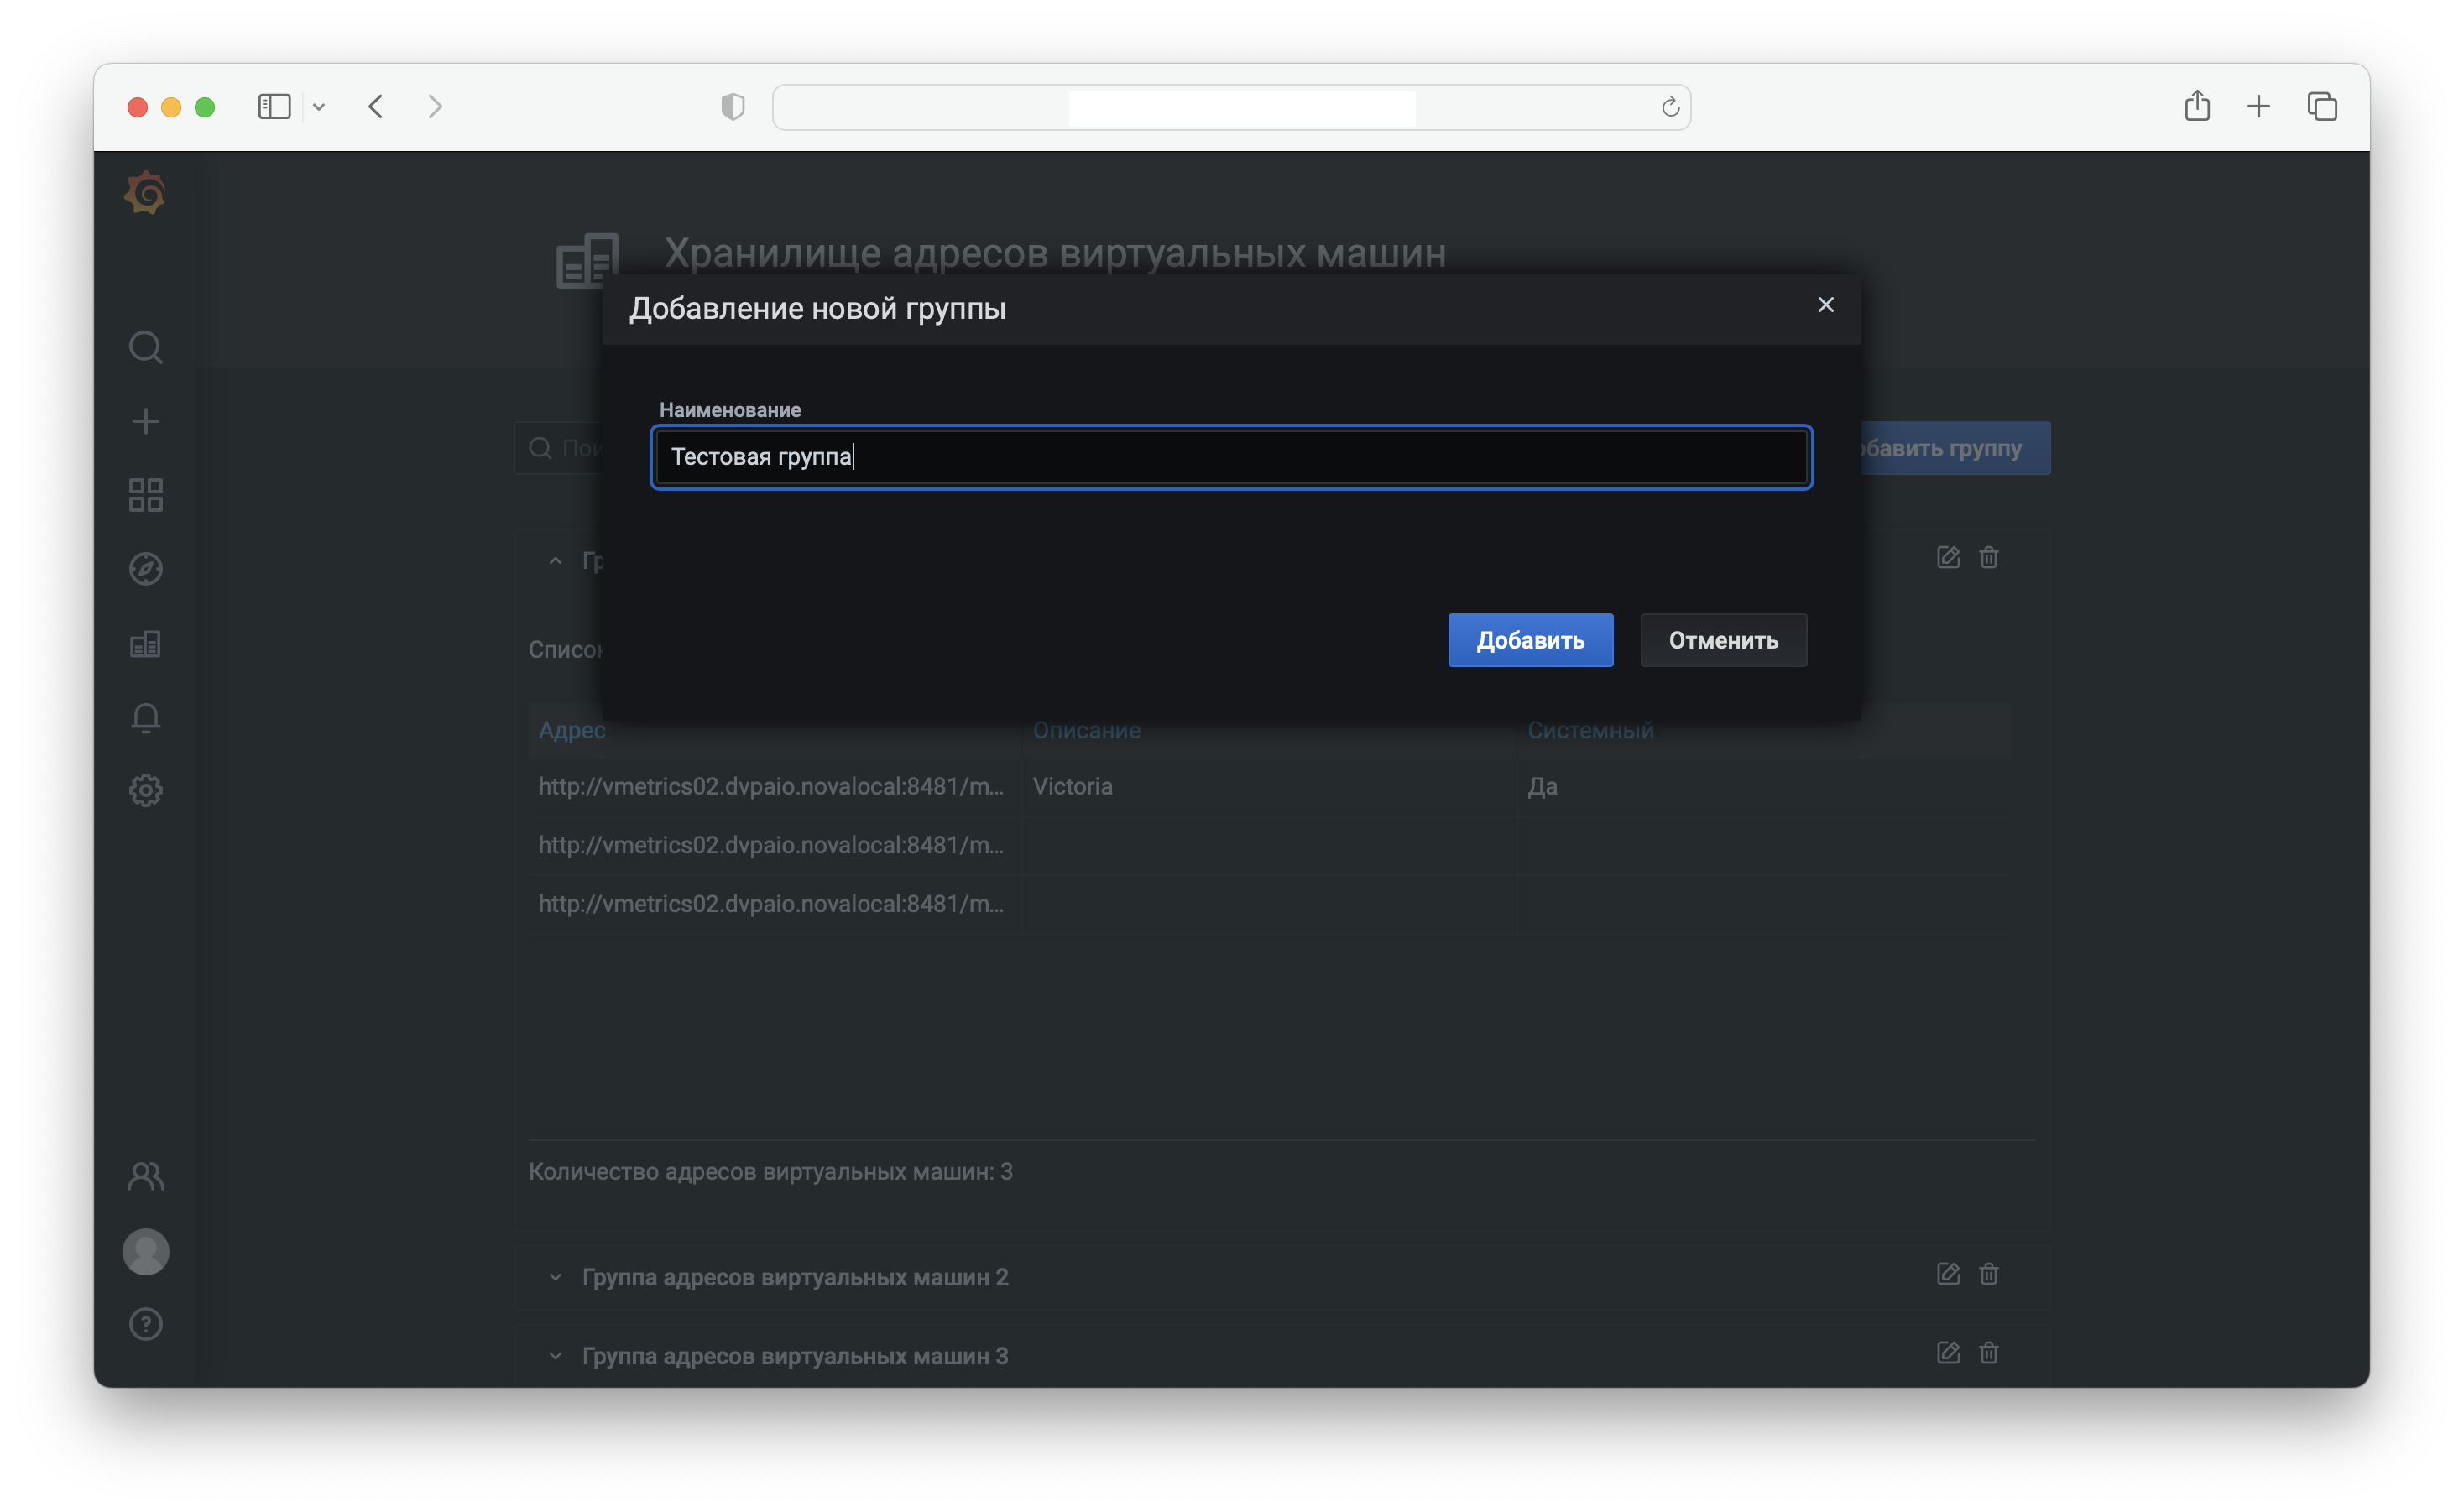The height and width of the screenshot is (1512, 2464).
Task: Edit Группа адресов виртуальных машин 2
Action: (1948, 1274)
